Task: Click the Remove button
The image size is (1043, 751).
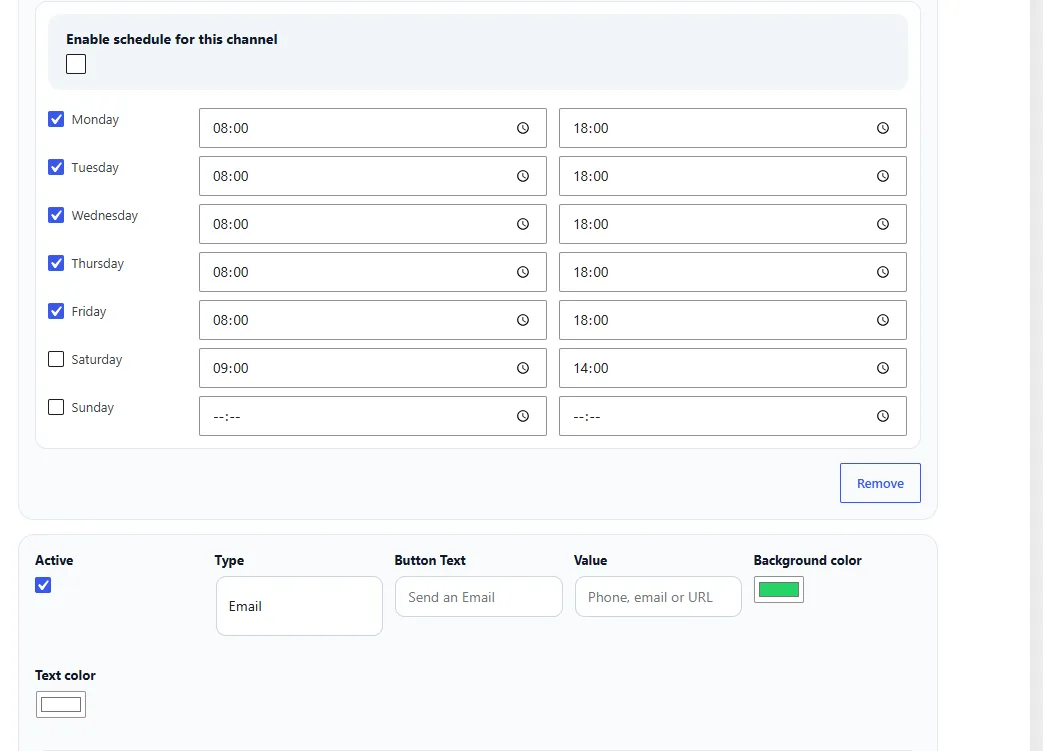Action: 880,483
